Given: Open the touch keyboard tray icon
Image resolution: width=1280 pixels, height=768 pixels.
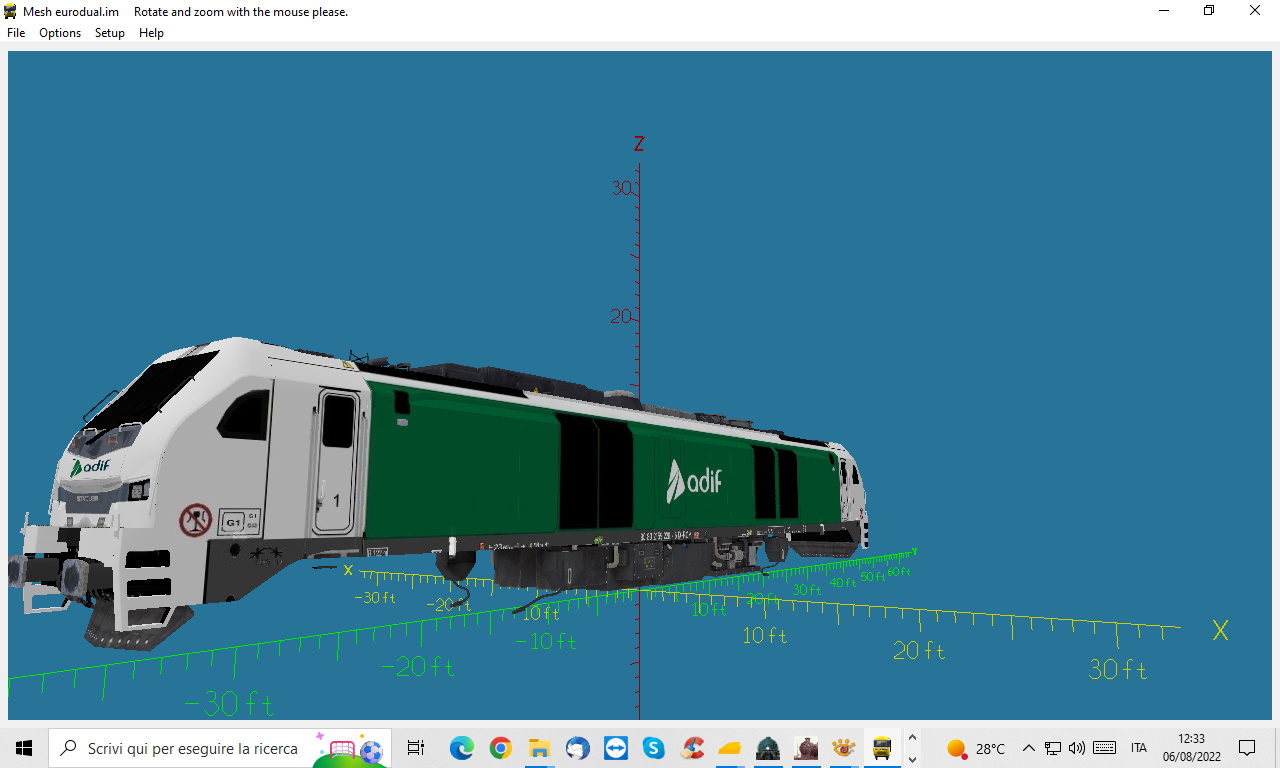Looking at the screenshot, I should pos(1105,748).
